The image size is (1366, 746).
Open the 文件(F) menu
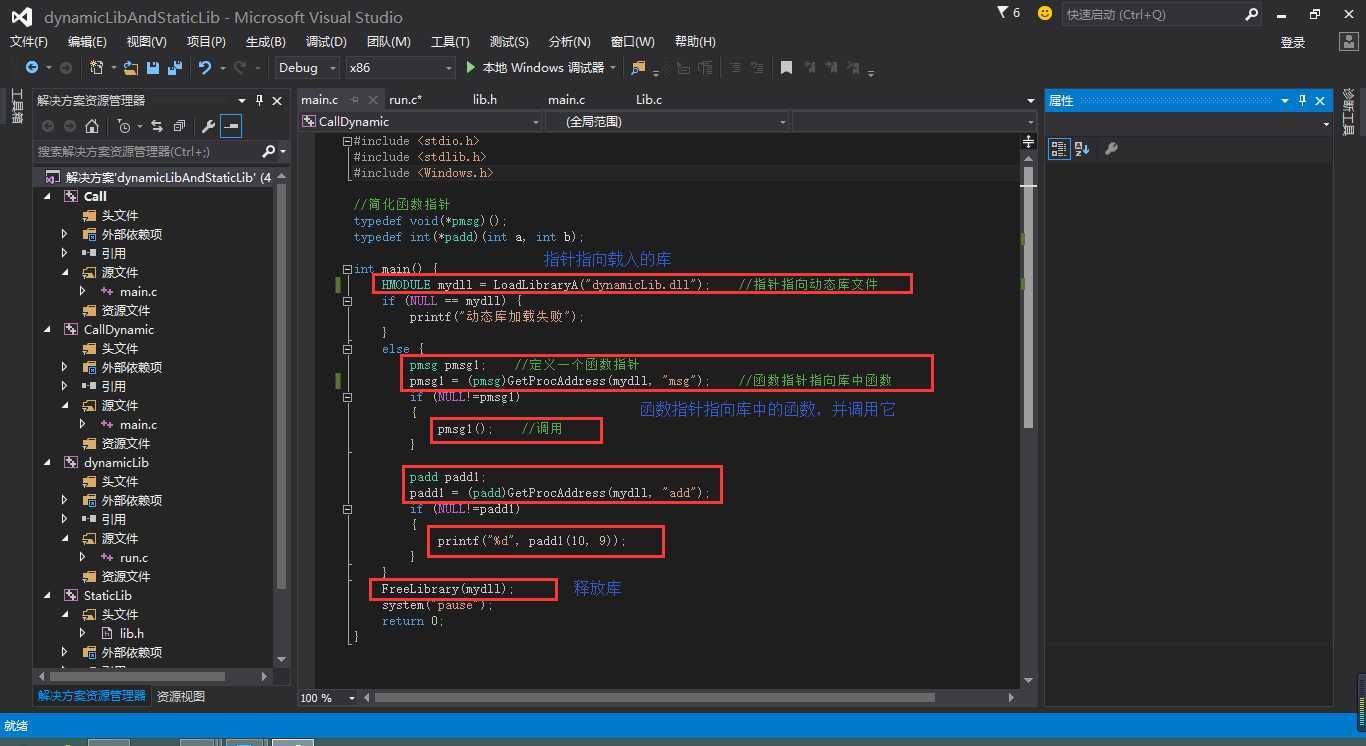(x=29, y=42)
